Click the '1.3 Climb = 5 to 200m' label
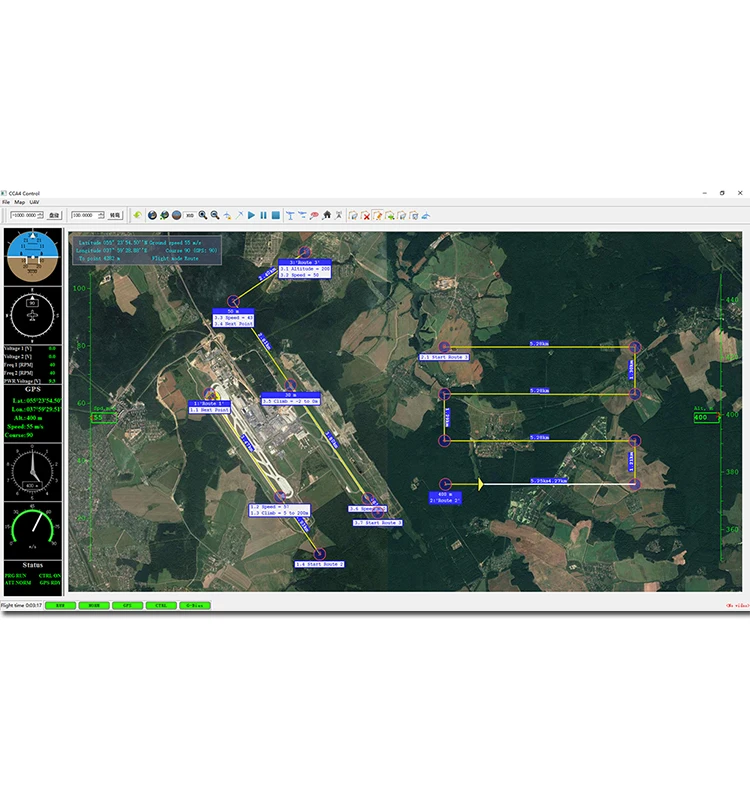This screenshot has height=800, width=750. [x=280, y=513]
